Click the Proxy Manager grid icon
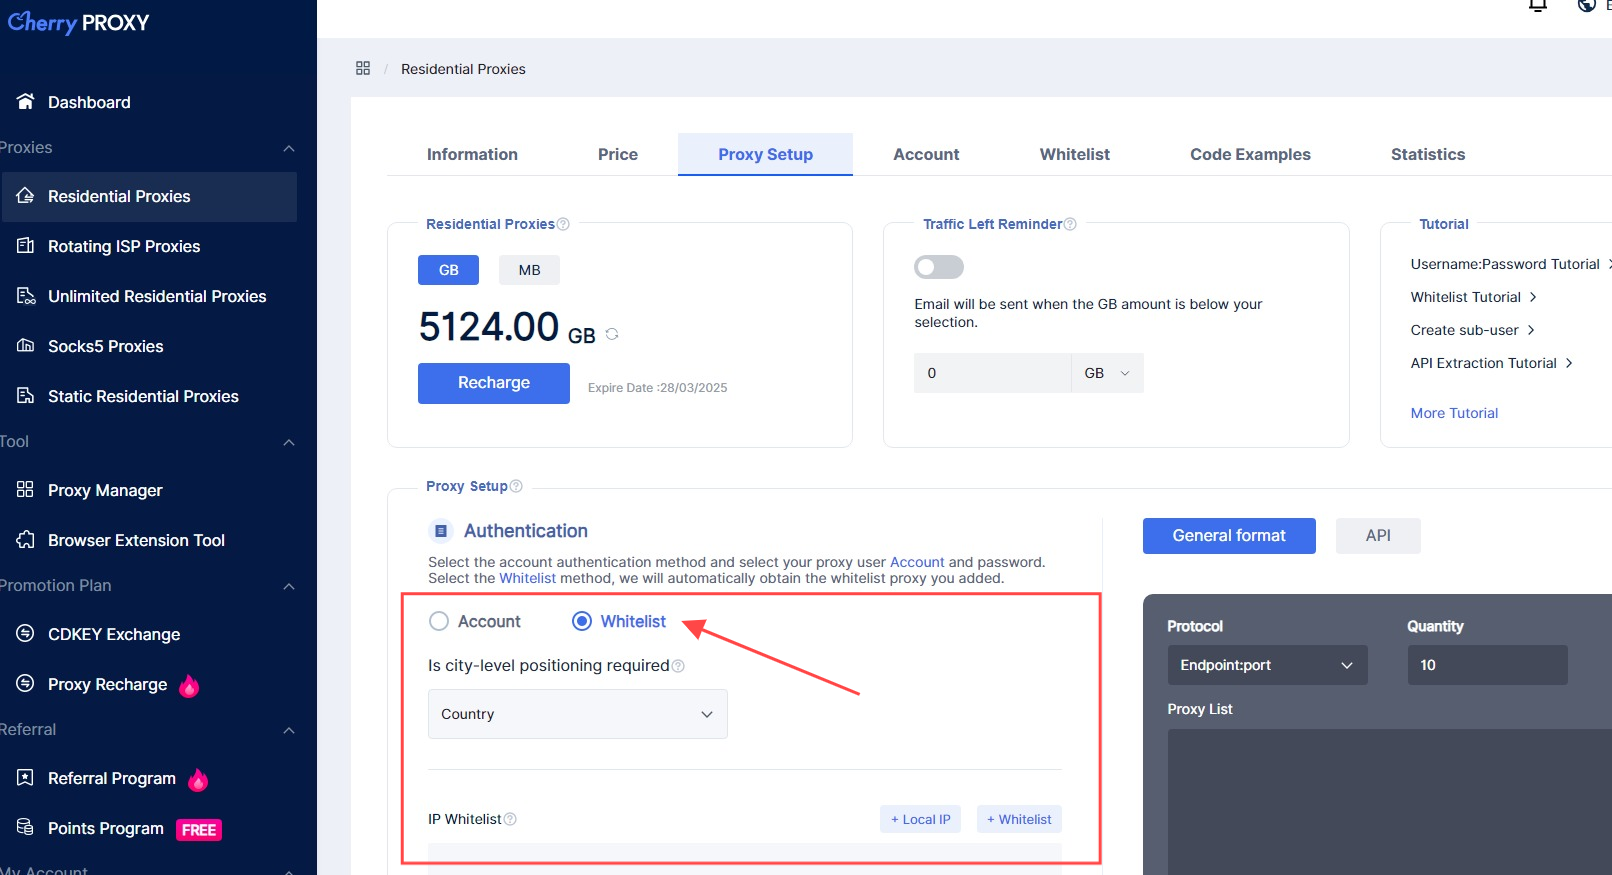Viewport: 1612px width, 875px height. [26, 490]
